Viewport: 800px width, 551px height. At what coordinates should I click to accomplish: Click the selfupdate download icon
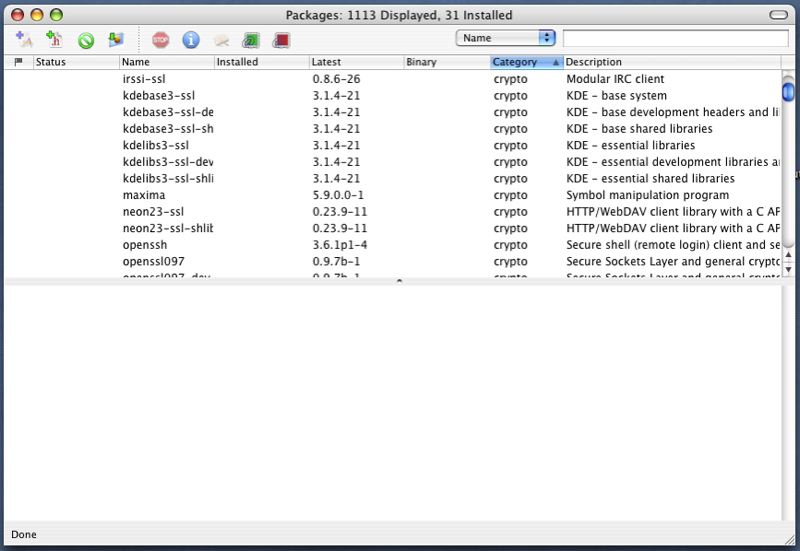click(x=116, y=39)
